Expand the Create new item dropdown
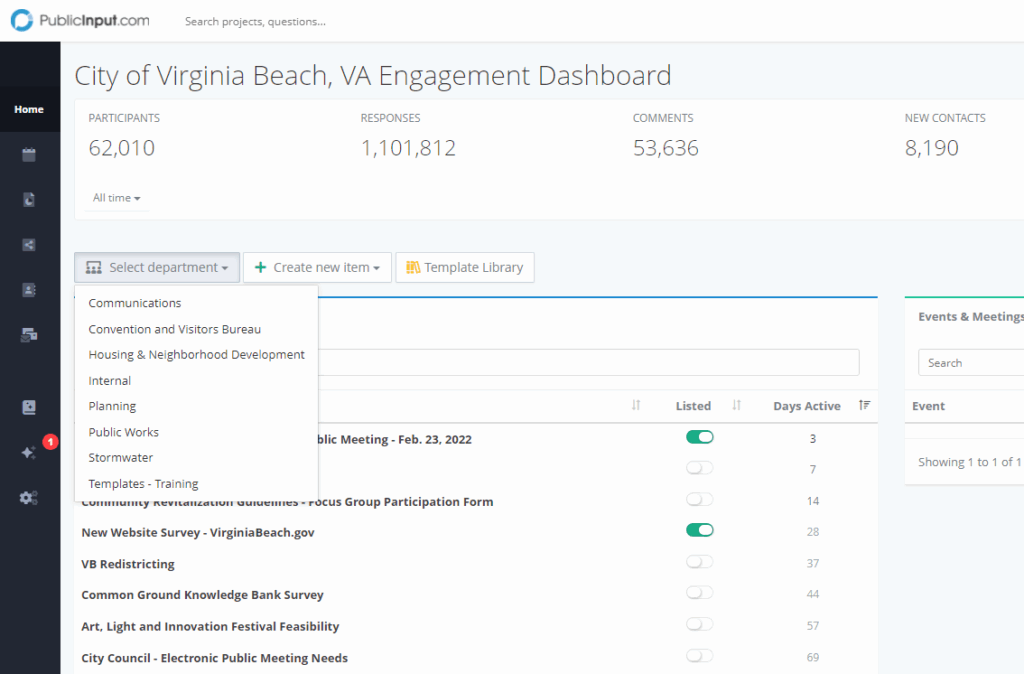 pyautogui.click(x=317, y=267)
